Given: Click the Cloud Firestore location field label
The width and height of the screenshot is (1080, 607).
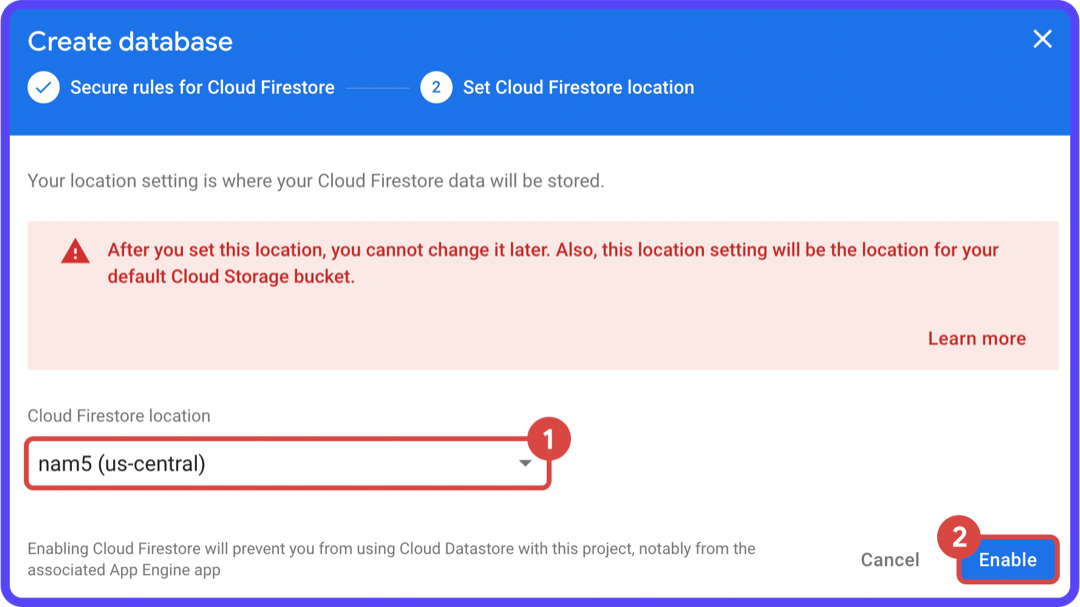Looking at the screenshot, I should pos(119,414).
